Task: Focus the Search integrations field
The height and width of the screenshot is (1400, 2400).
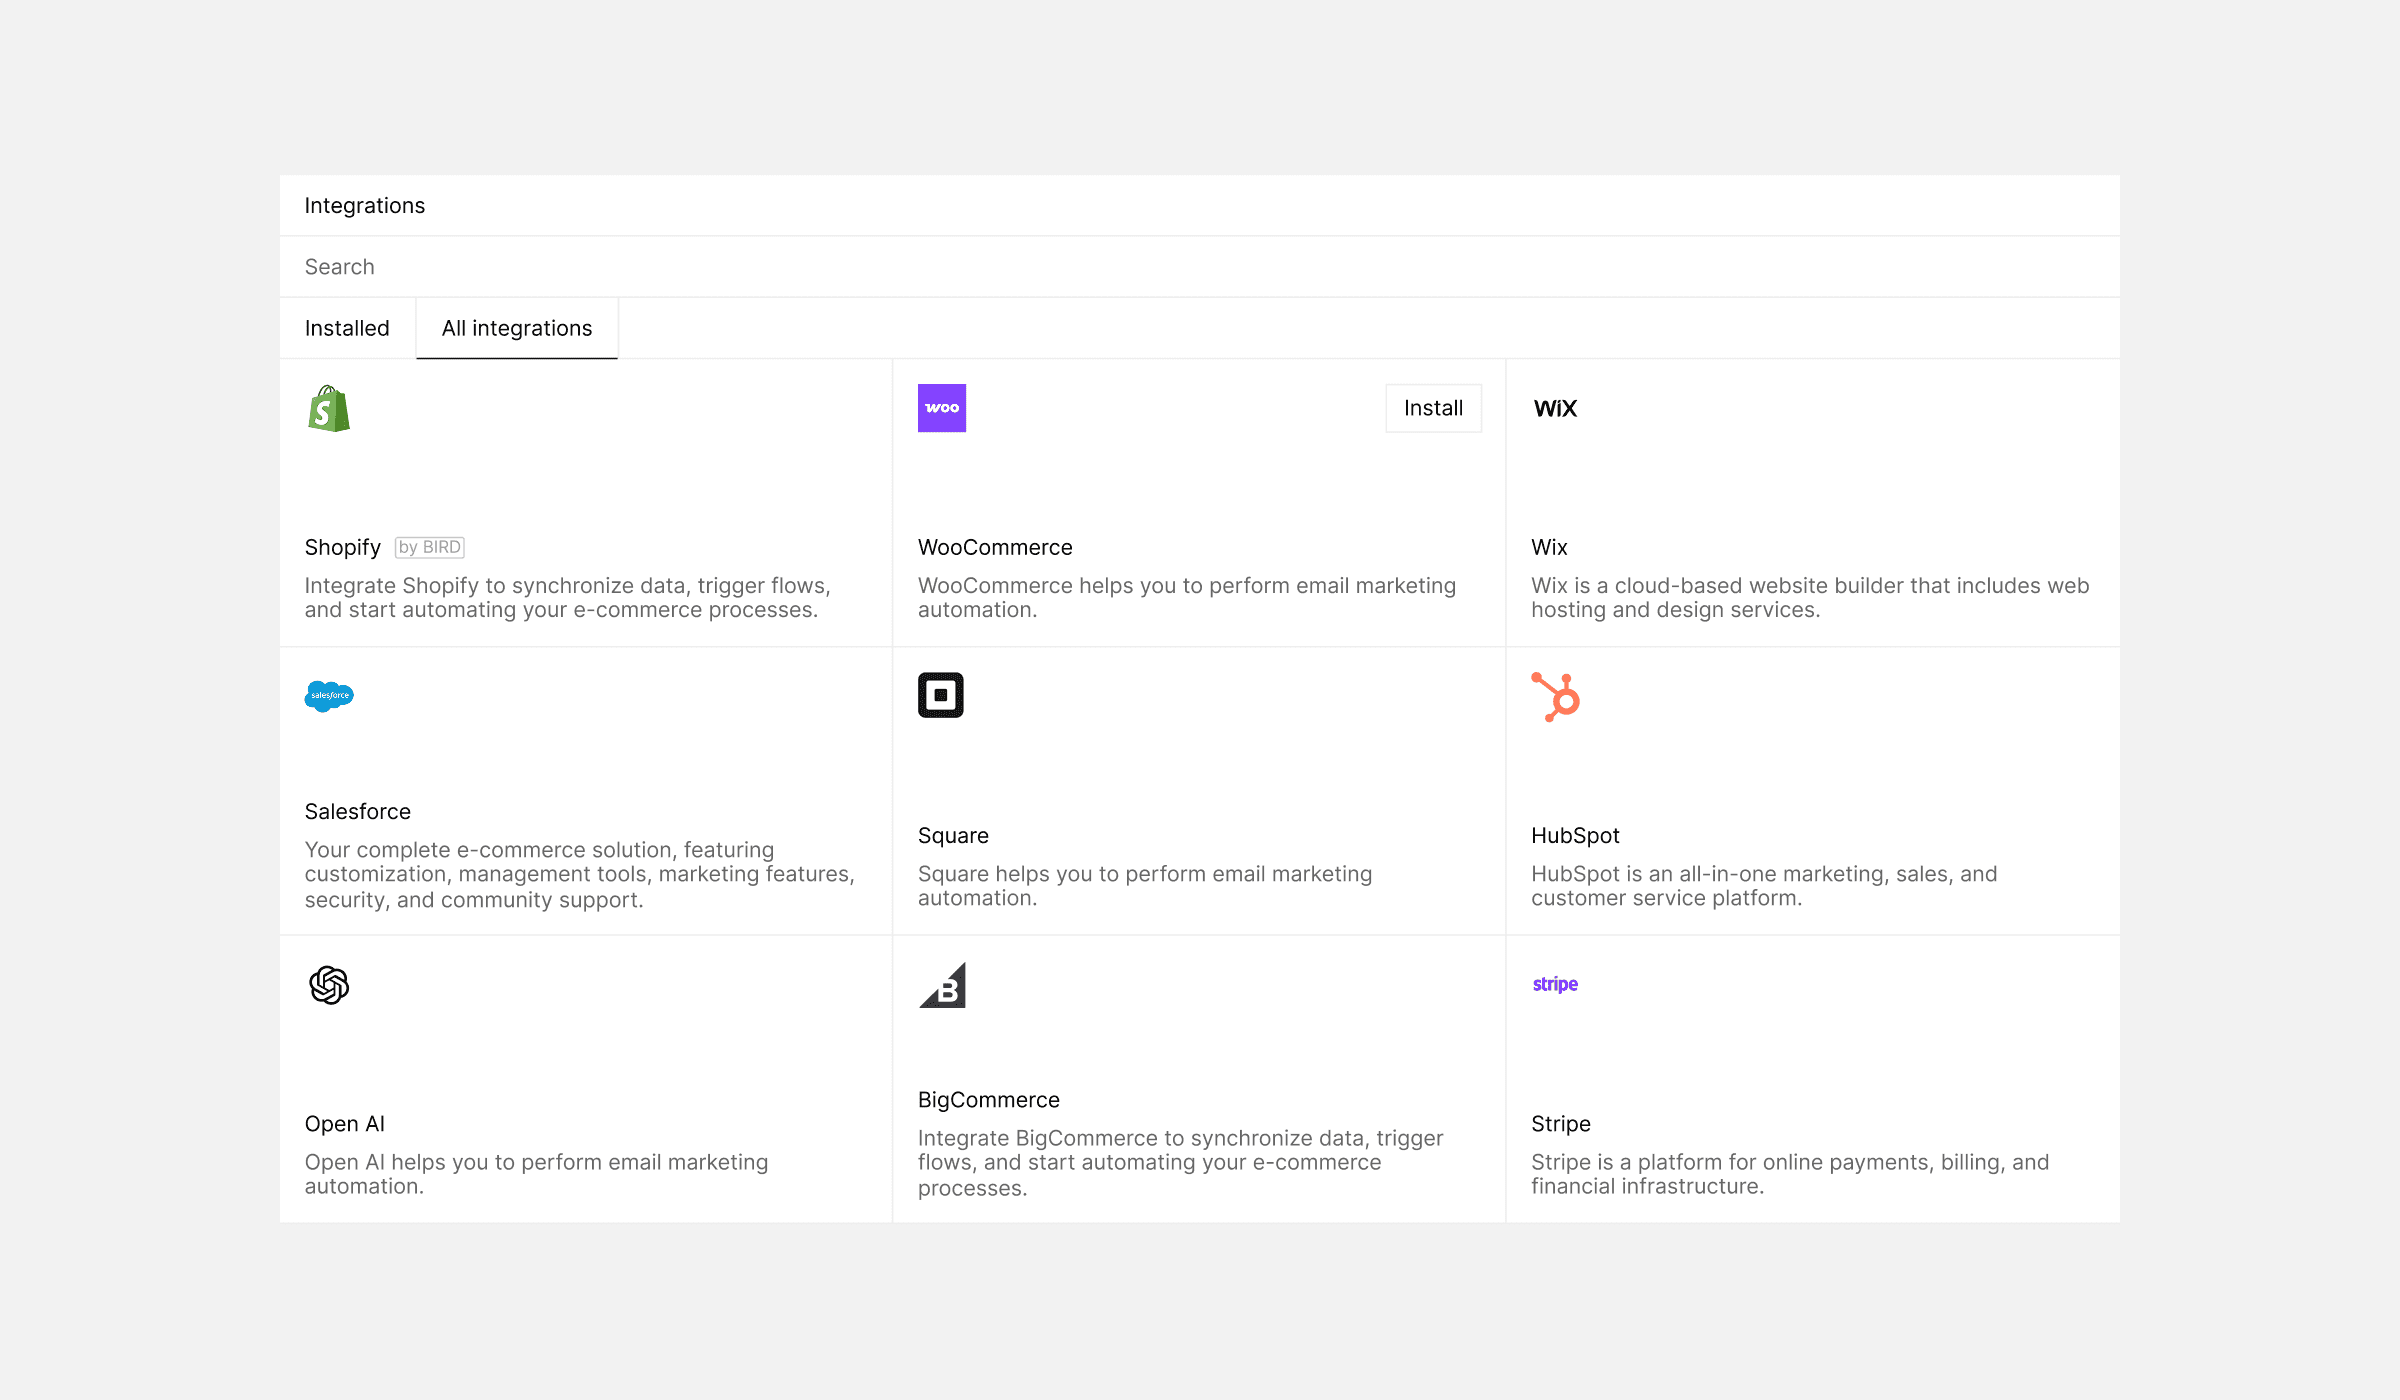Action: point(1199,267)
